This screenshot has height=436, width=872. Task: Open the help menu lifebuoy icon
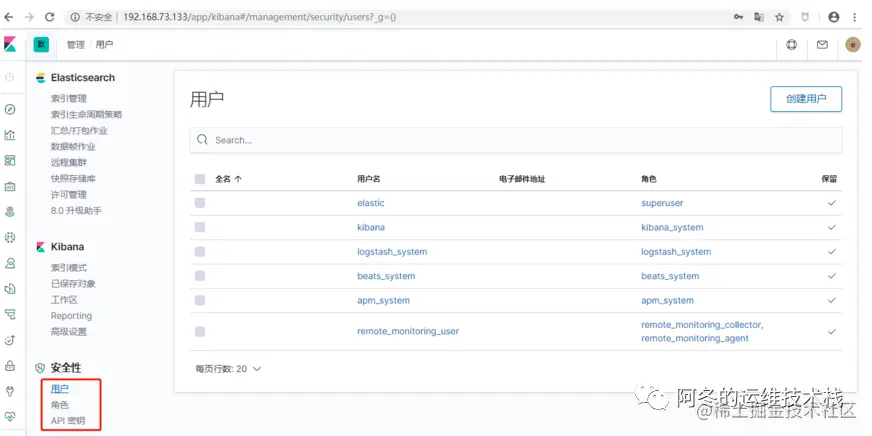[791, 45]
